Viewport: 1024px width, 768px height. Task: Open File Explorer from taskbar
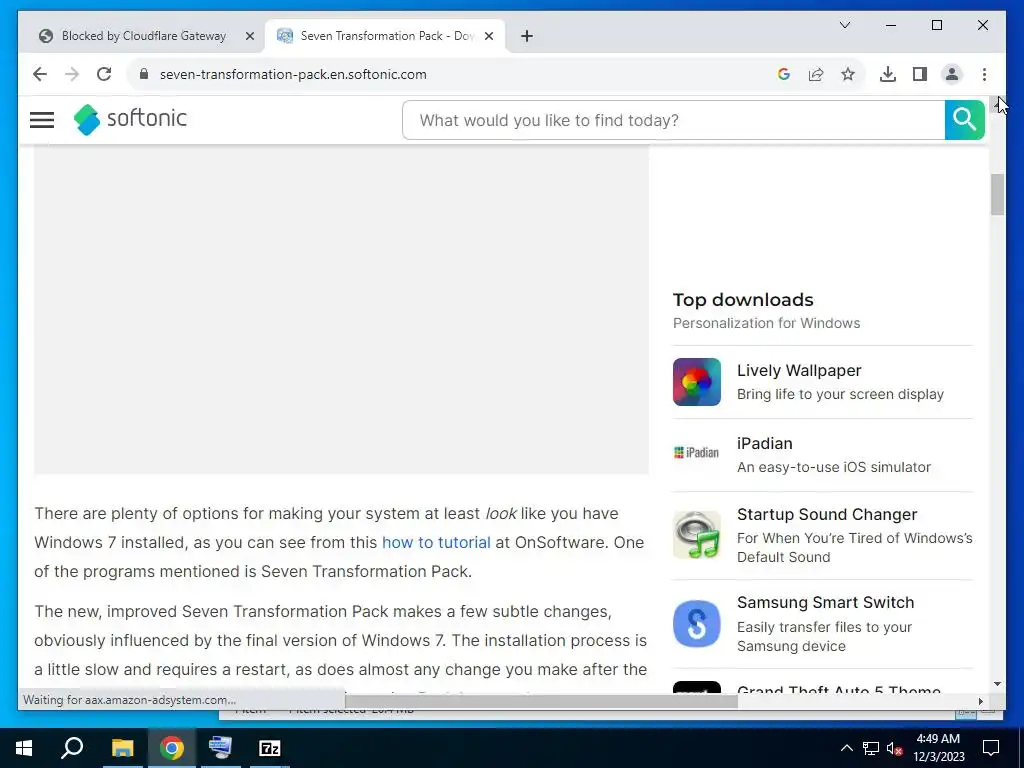coord(122,748)
